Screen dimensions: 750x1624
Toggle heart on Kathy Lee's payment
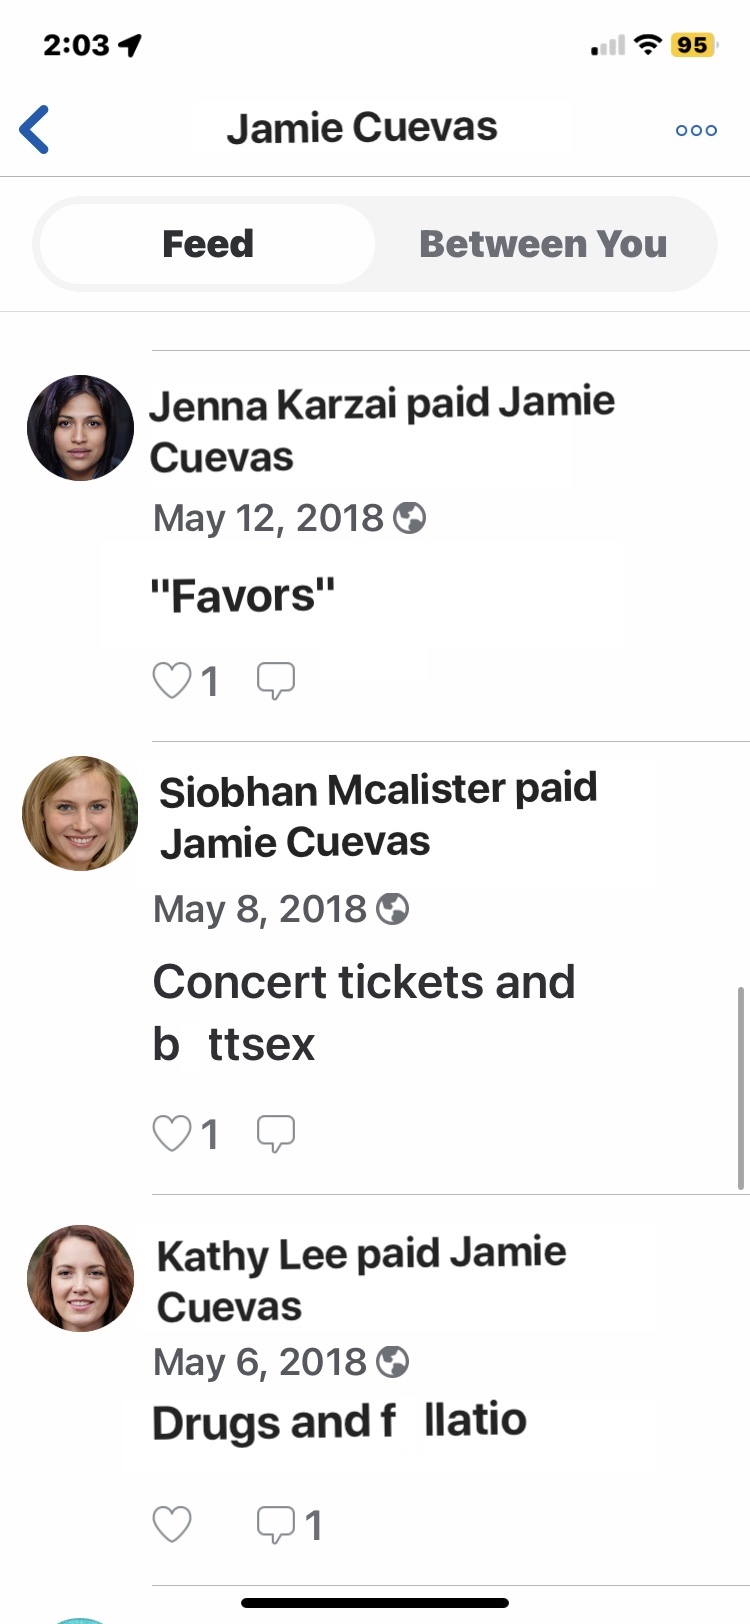171,1525
